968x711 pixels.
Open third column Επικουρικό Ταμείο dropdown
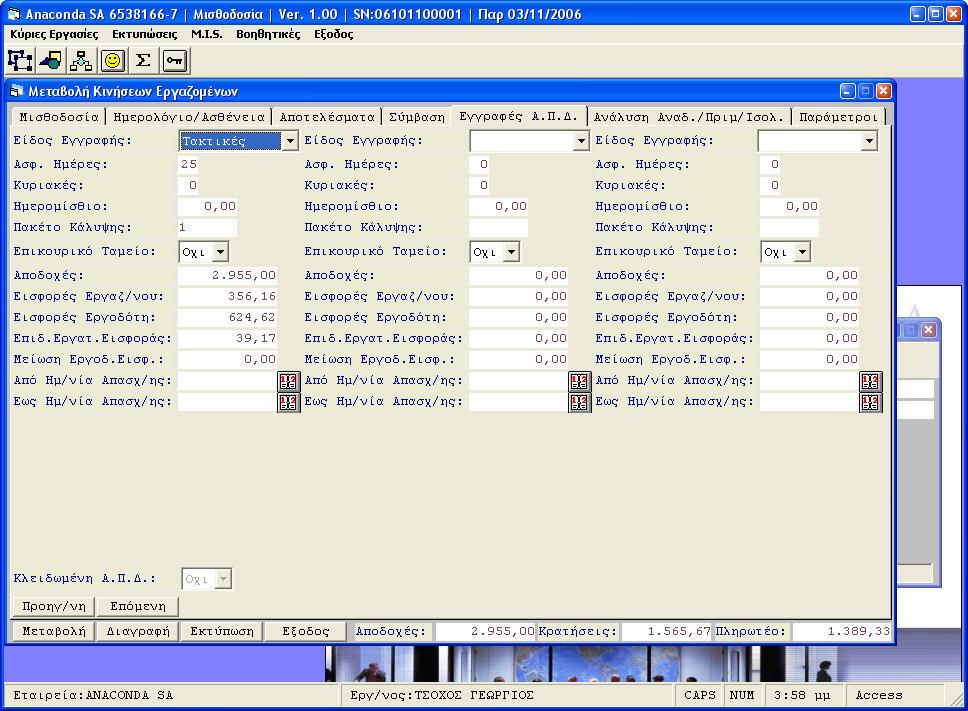click(x=802, y=252)
